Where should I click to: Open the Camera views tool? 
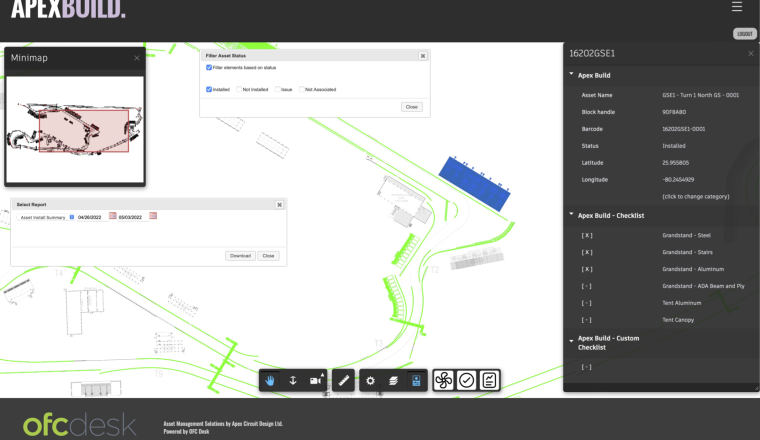(x=316, y=381)
